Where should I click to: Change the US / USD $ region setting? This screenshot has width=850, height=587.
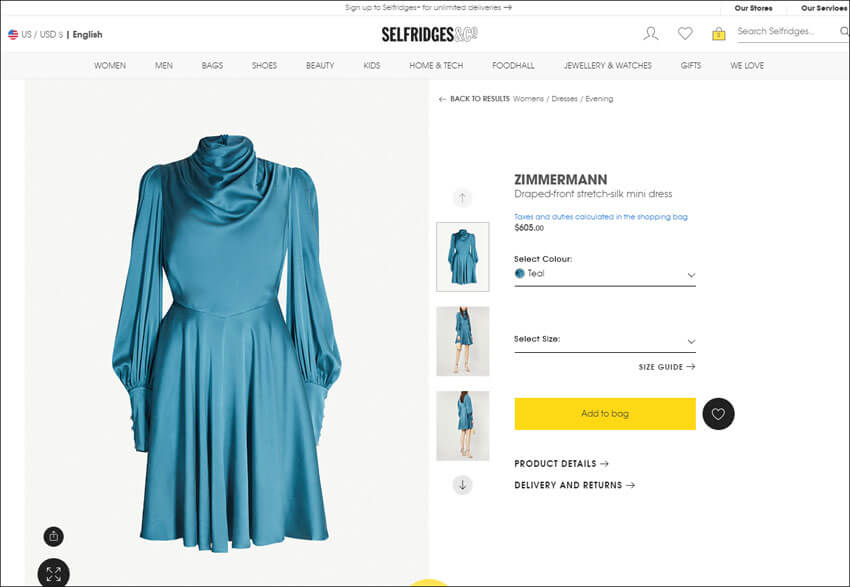[x=42, y=35]
